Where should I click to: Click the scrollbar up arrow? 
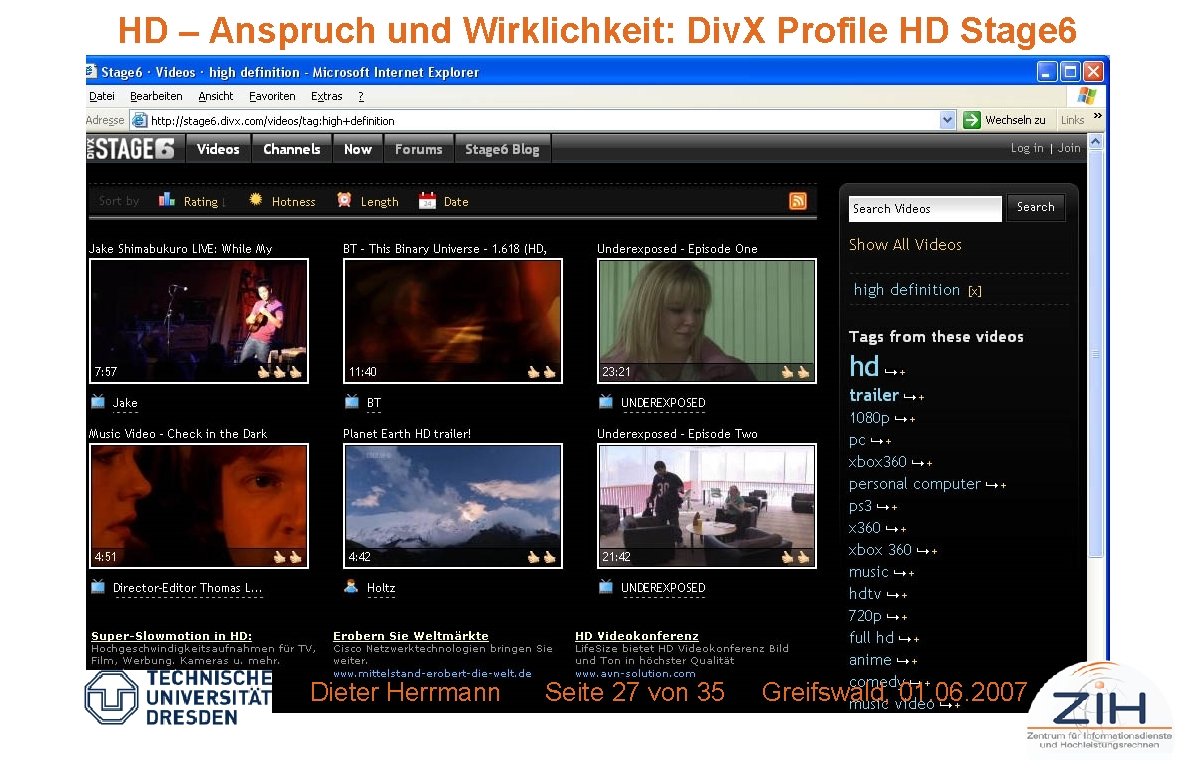[x=1095, y=142]
